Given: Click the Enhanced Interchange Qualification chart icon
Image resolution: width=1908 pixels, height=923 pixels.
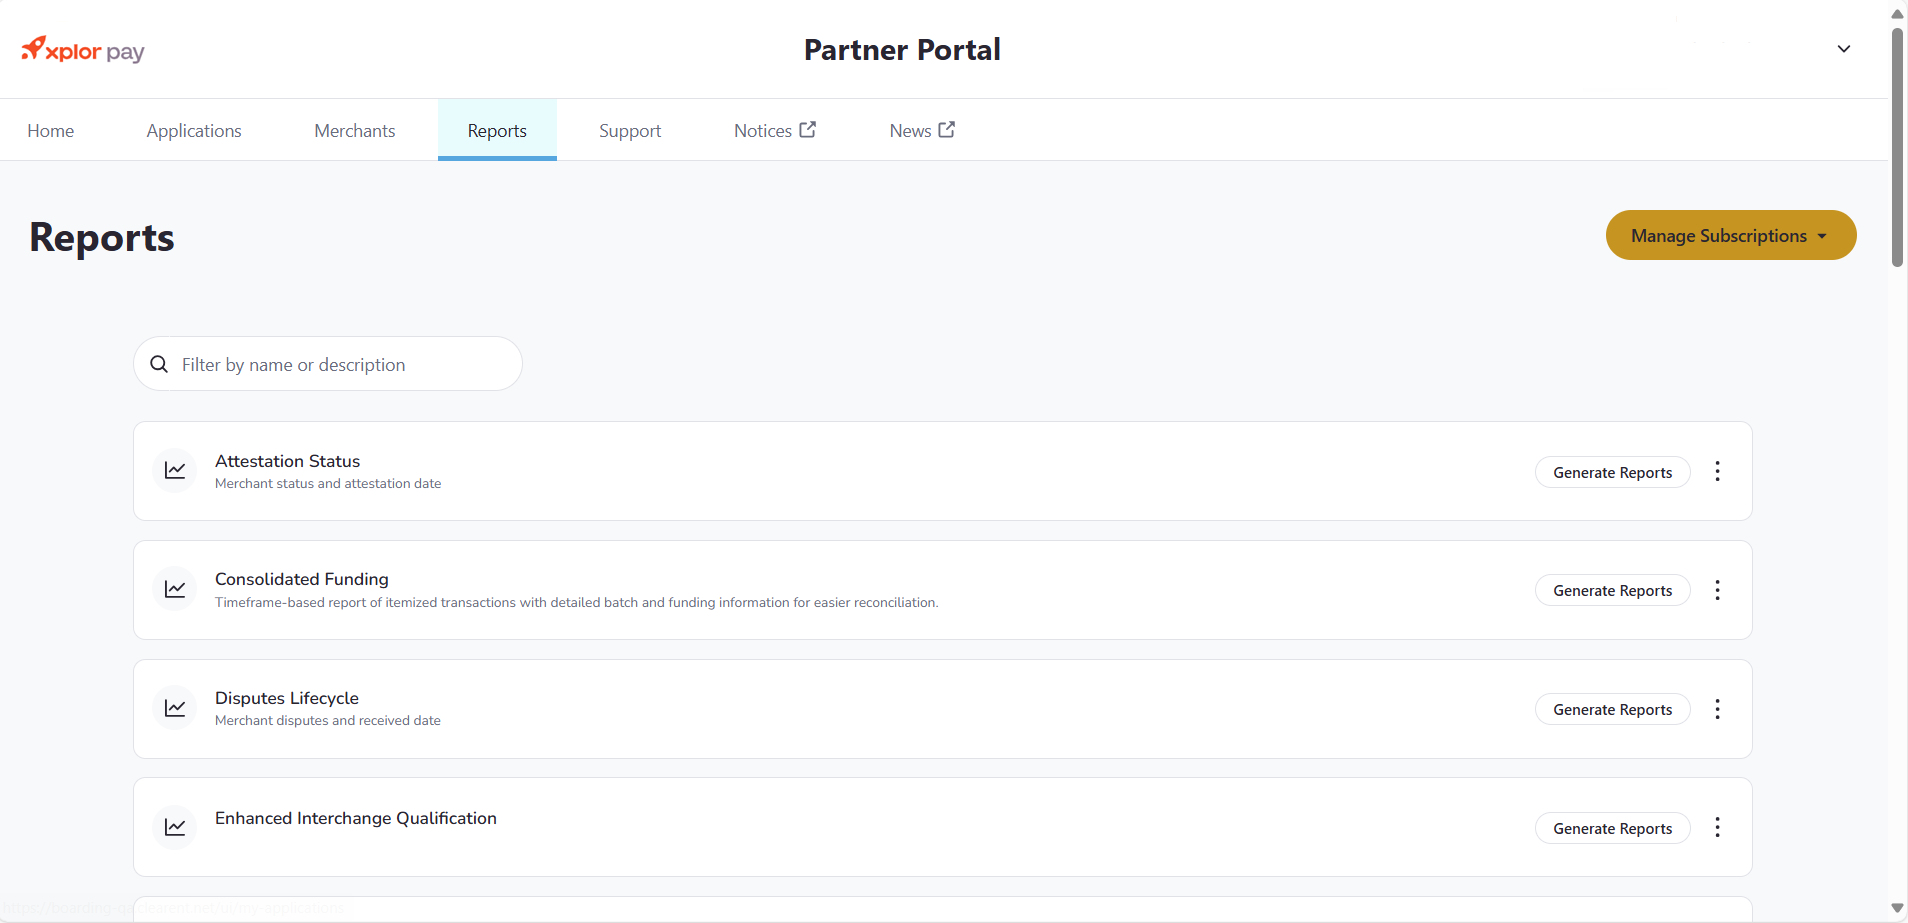Looking at the screenshot, I should click(175, 827).
